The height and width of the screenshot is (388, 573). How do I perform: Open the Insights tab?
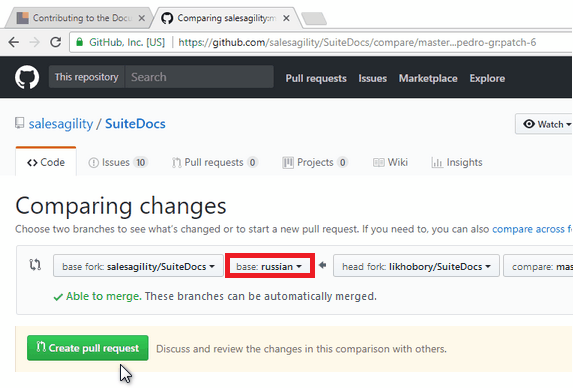(457, 162)
